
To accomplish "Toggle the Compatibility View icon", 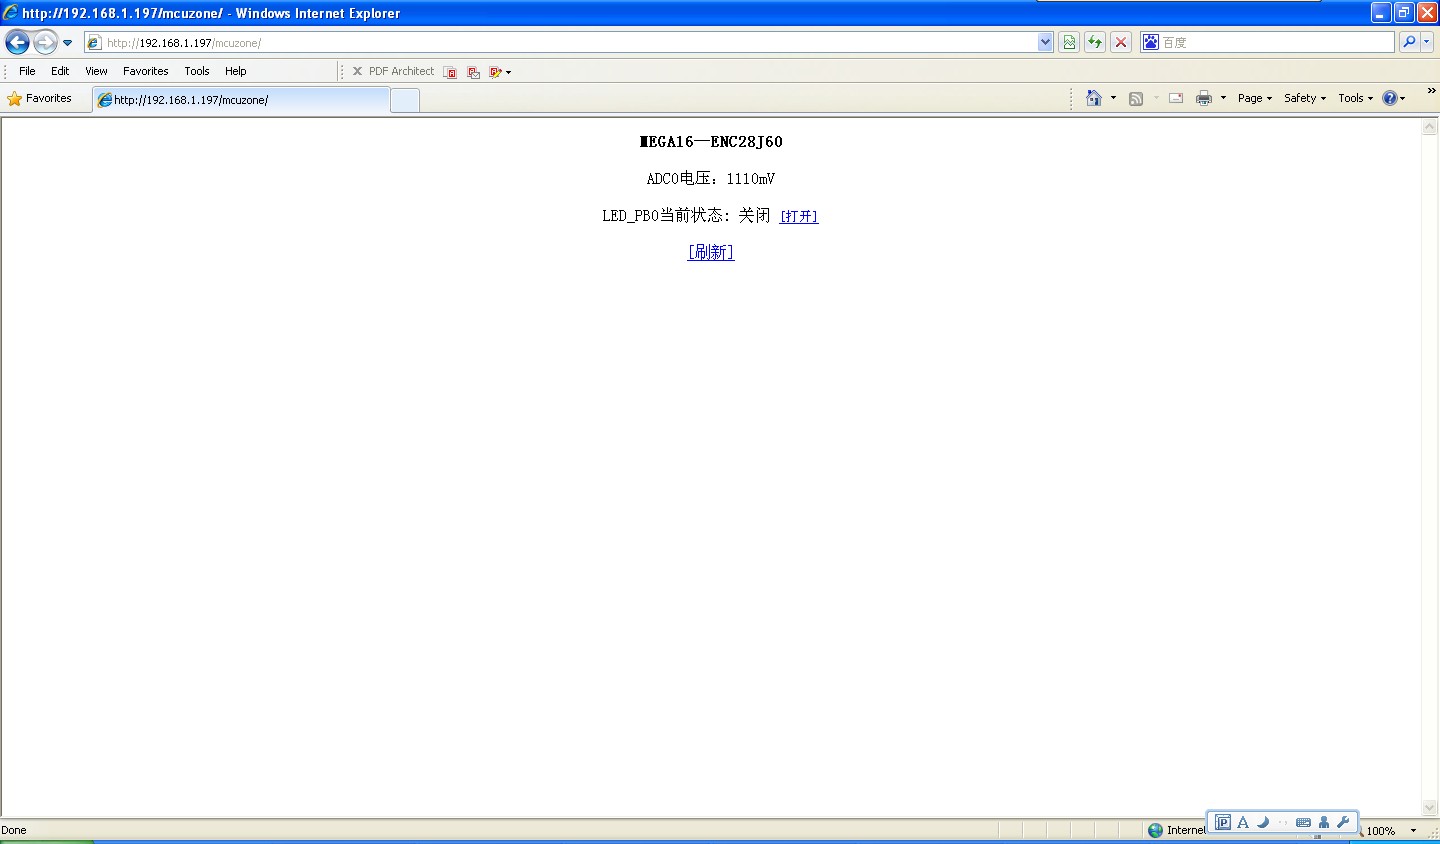I will 1069,42.
